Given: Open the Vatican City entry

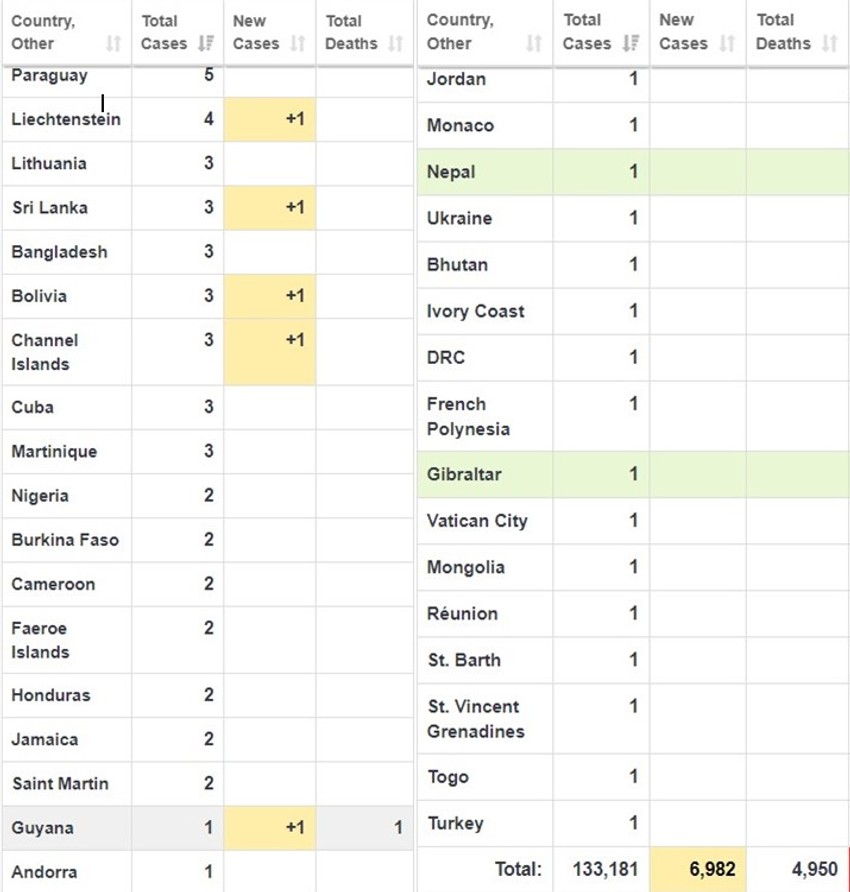Looking at the screenshot, I should (x=477, y=521).
